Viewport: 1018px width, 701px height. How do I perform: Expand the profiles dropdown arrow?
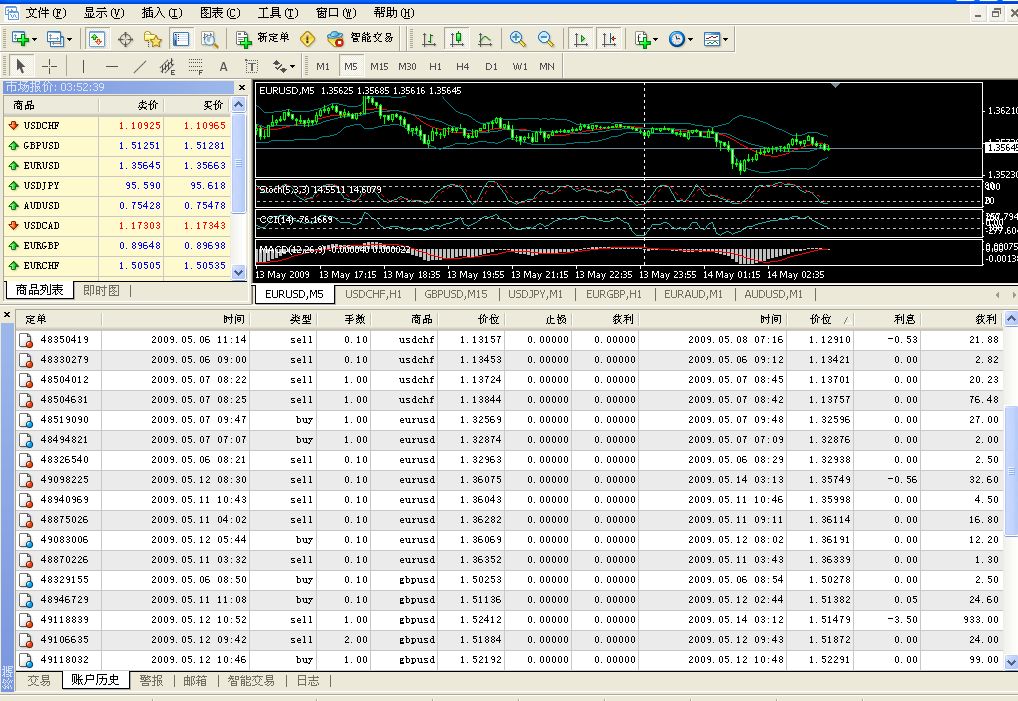click(x=69, y=40)
